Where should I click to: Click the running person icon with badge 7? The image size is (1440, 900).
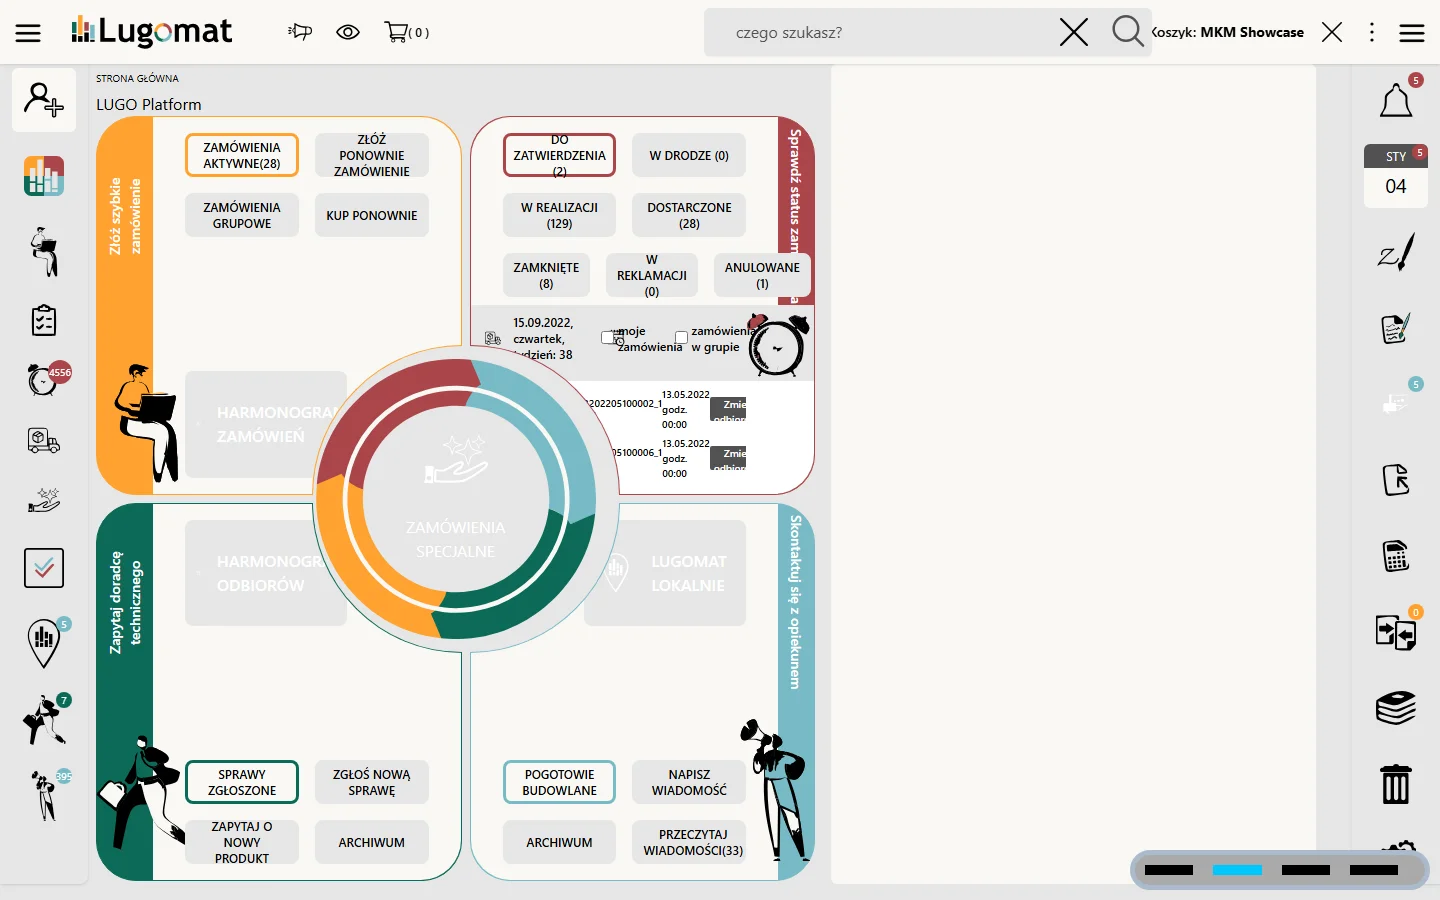[45, 720]
